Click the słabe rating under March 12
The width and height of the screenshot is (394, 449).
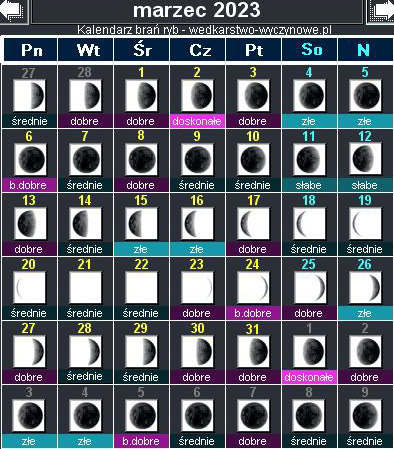pos(365,185)
